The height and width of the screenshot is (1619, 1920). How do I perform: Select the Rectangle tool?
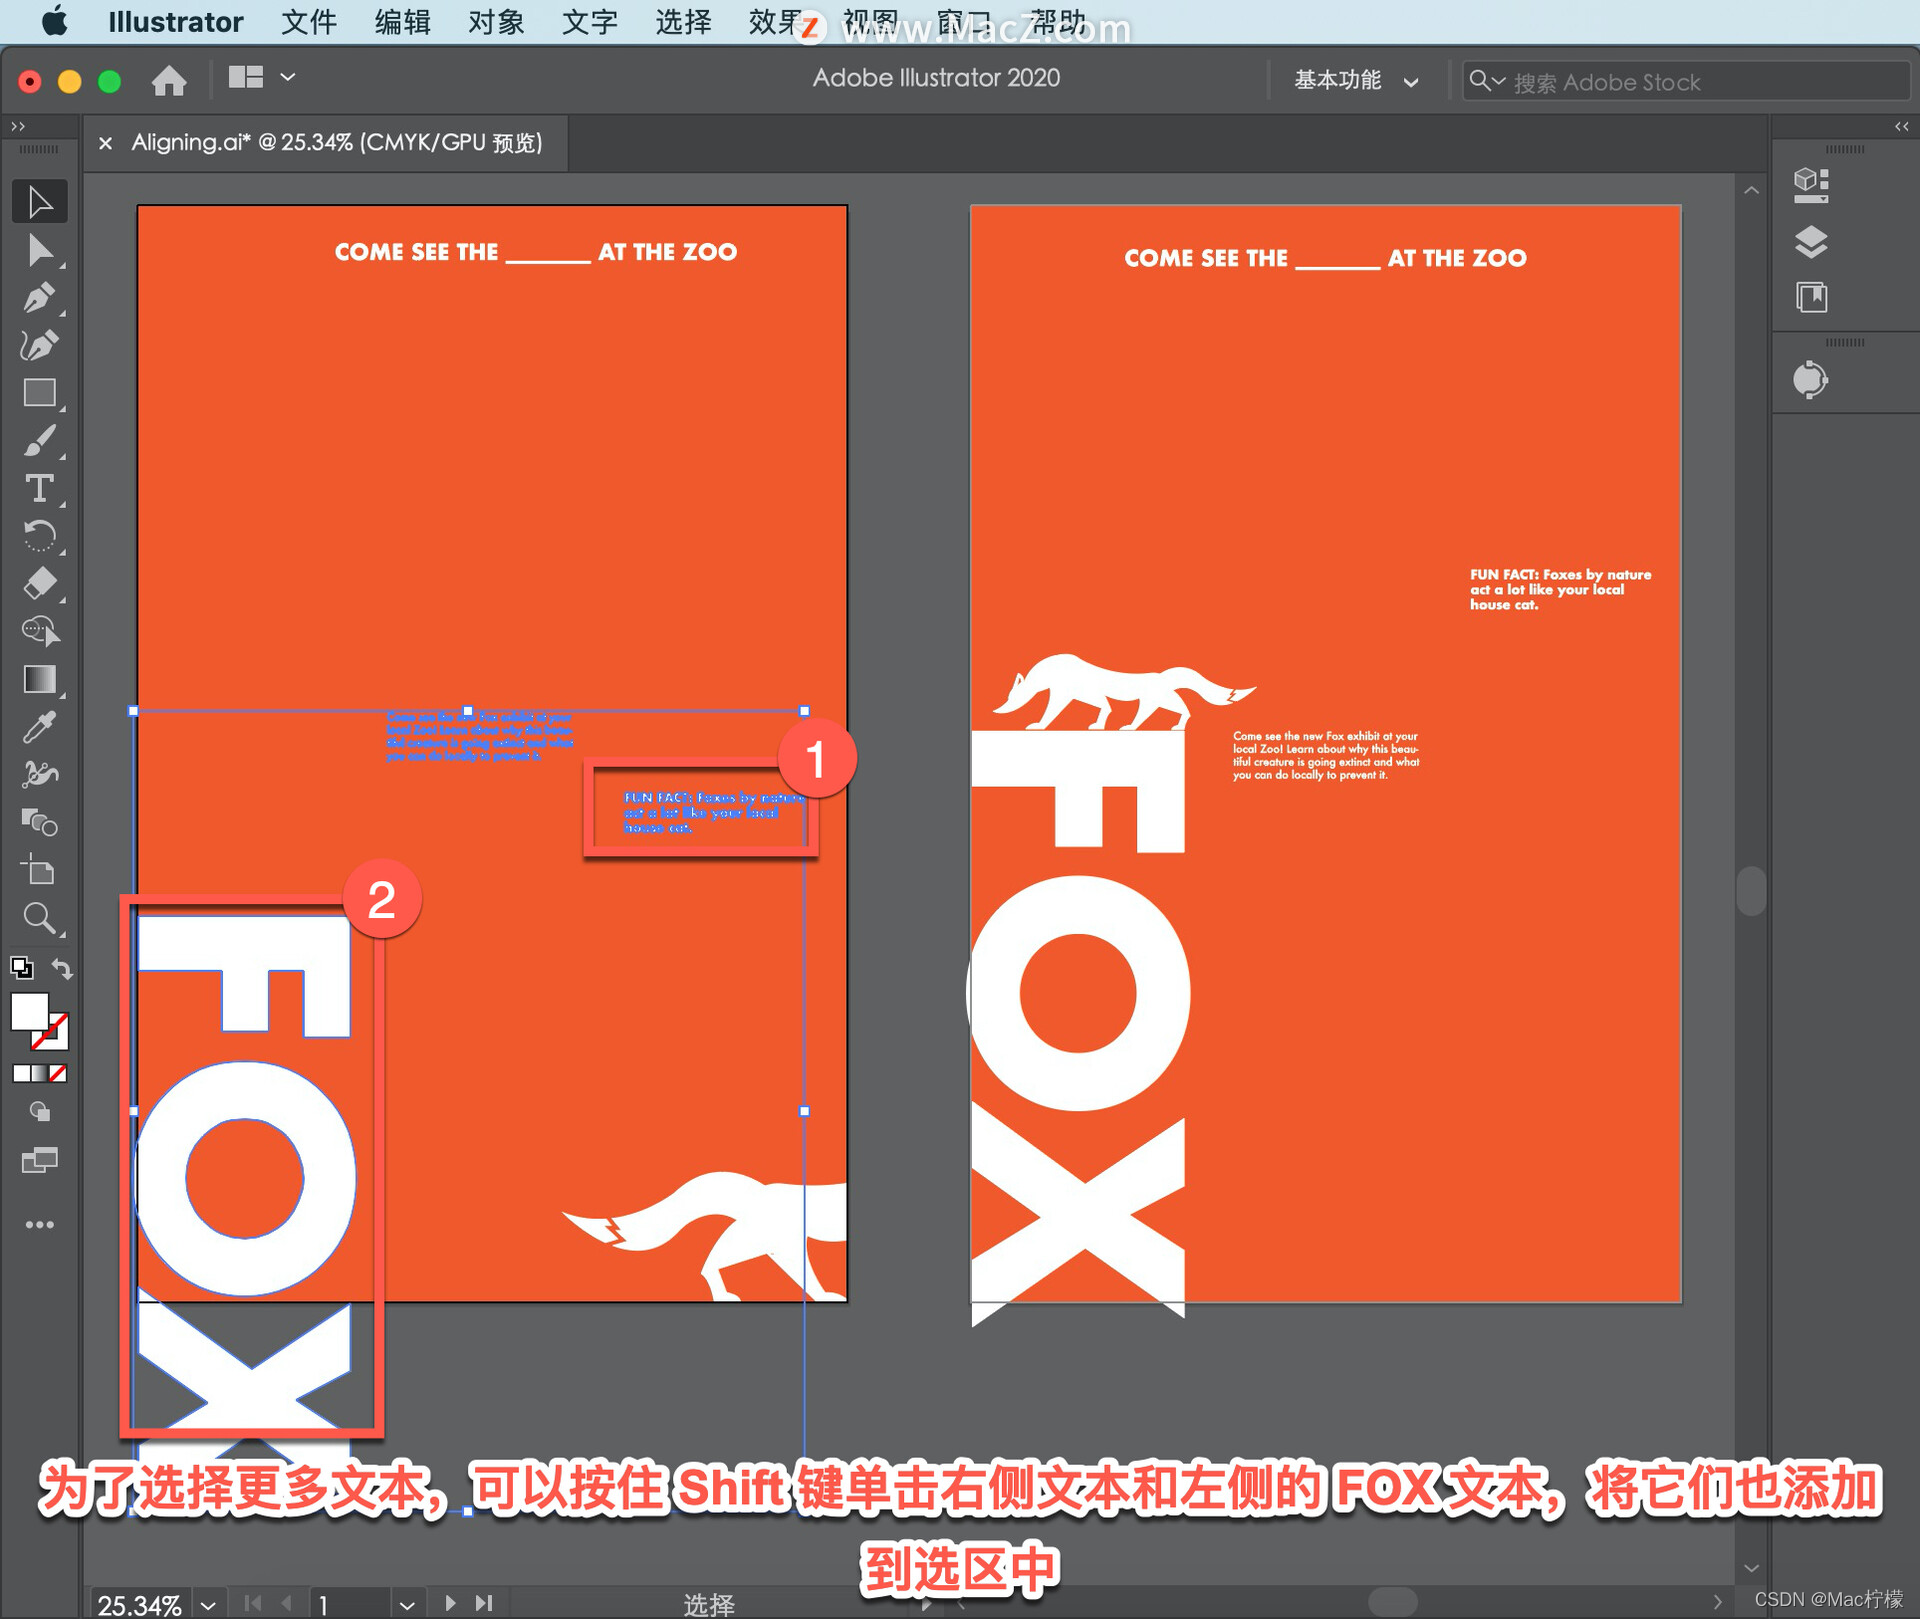click(39, 393)
